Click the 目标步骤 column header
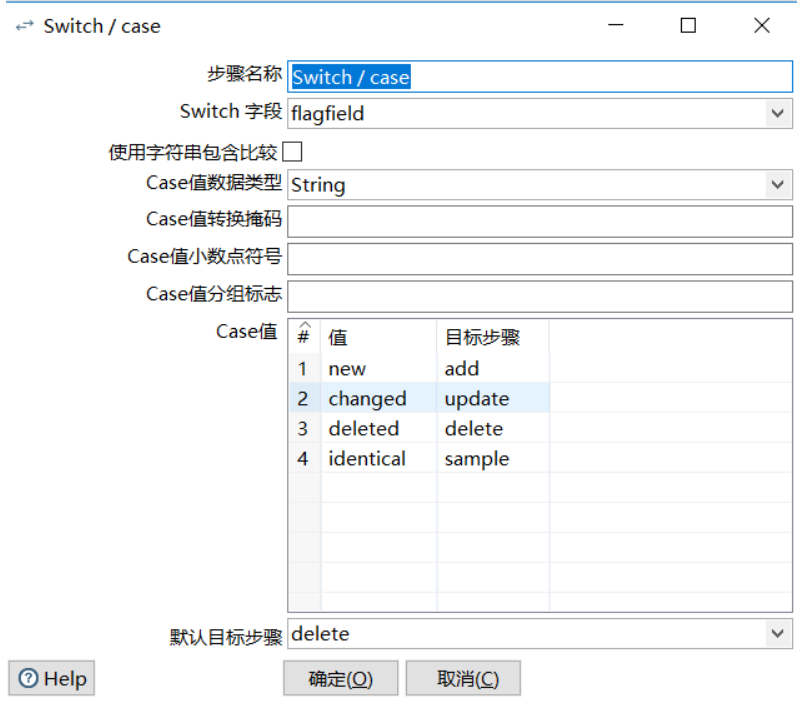The height and width of the screenshot is (706, 808). 493,337
